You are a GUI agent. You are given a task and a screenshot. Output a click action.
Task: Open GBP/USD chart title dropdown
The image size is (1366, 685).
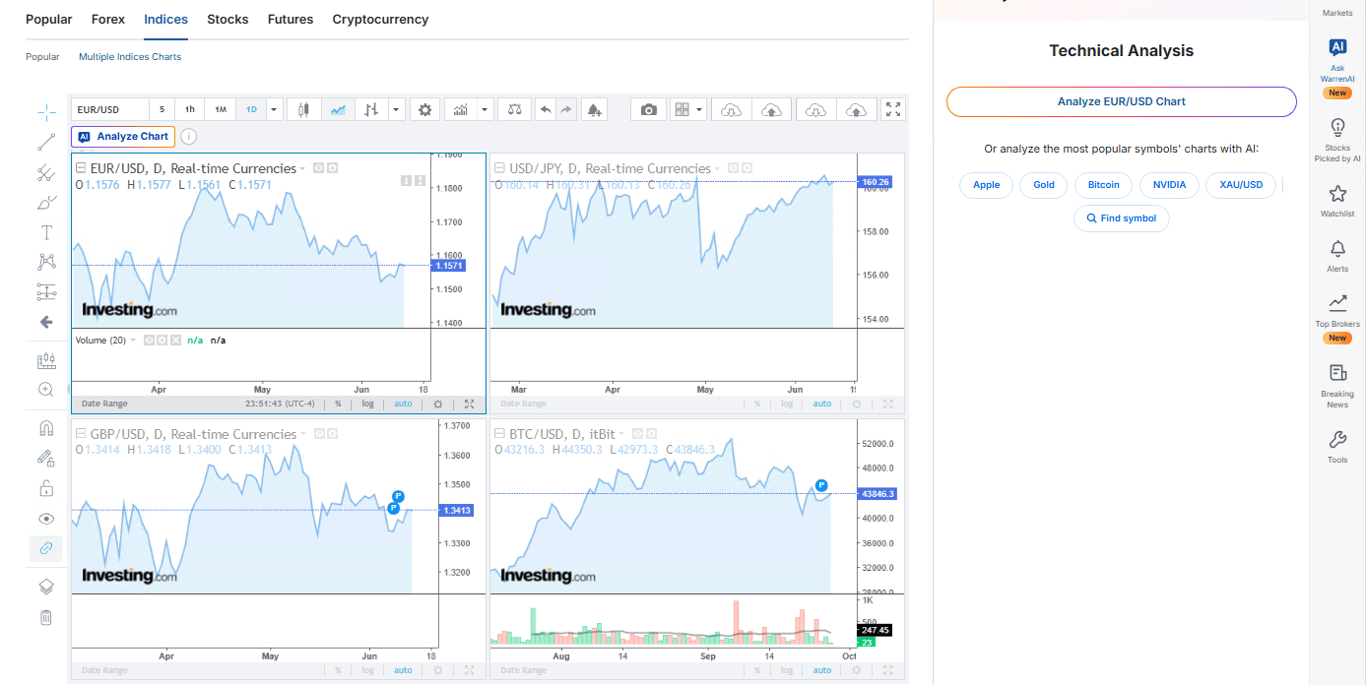click(x=303, y=435)
